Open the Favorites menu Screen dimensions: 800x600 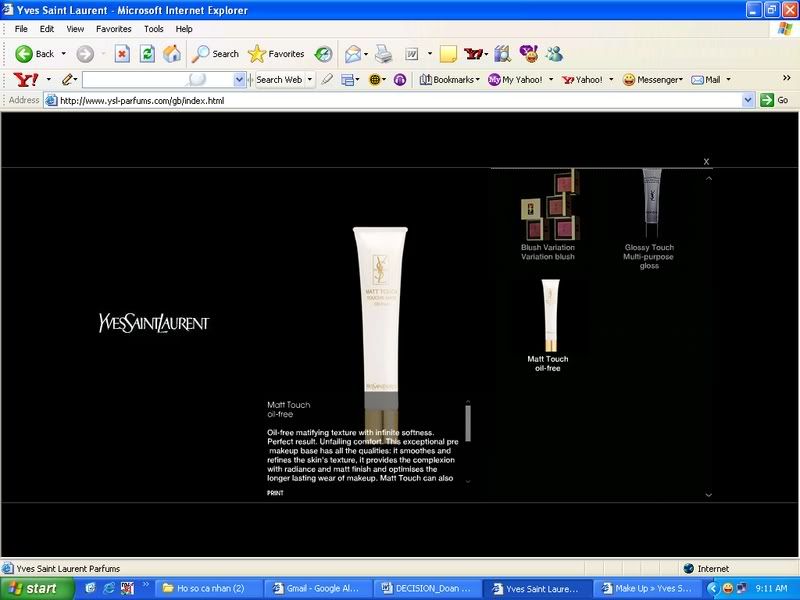[x=113, y=29]
